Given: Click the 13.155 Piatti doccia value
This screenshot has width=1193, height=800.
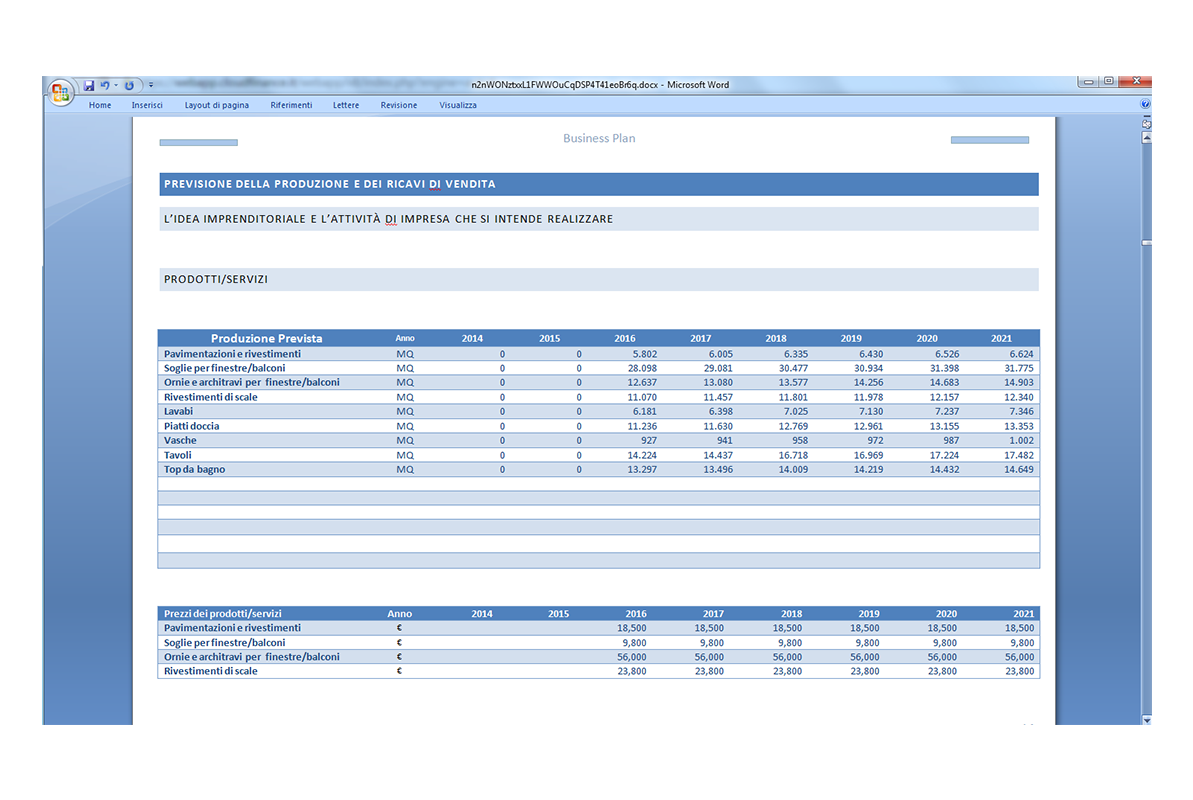Looking at the screenshot, I should pyautogui.click(x=944, y=426).
